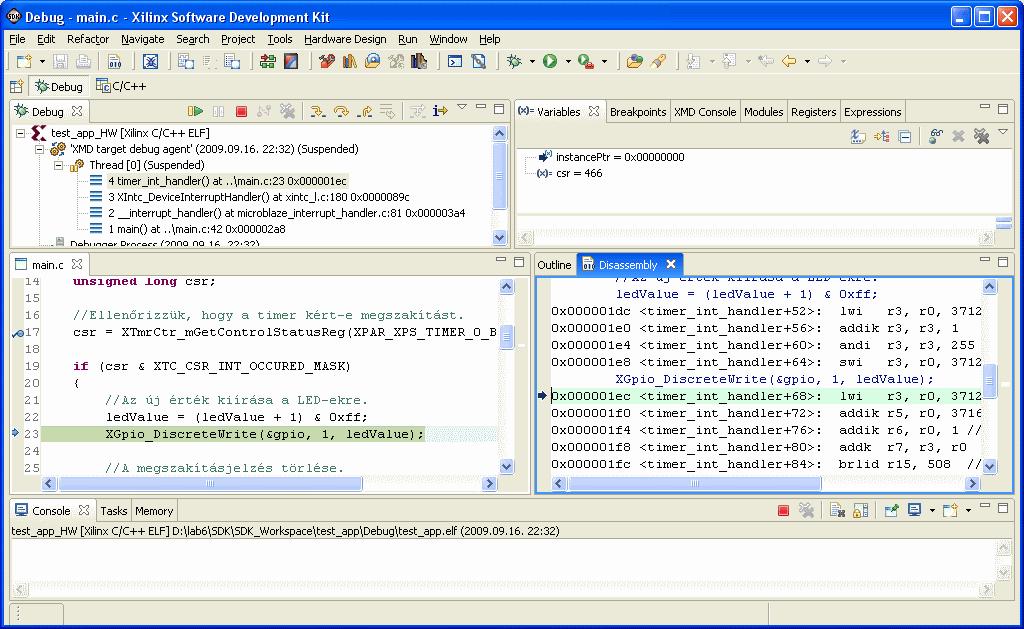Click the Suspend icon in Debug view

pos(218,112)
